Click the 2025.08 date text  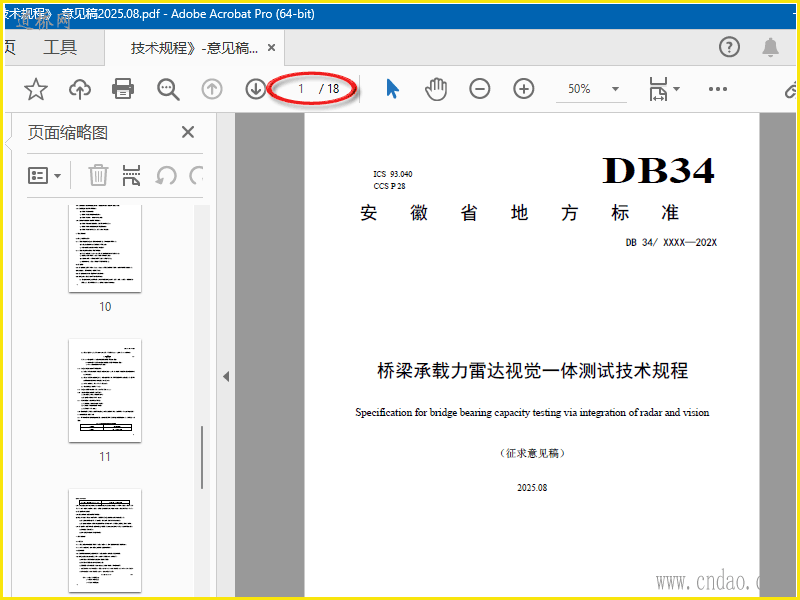[532, 488]
